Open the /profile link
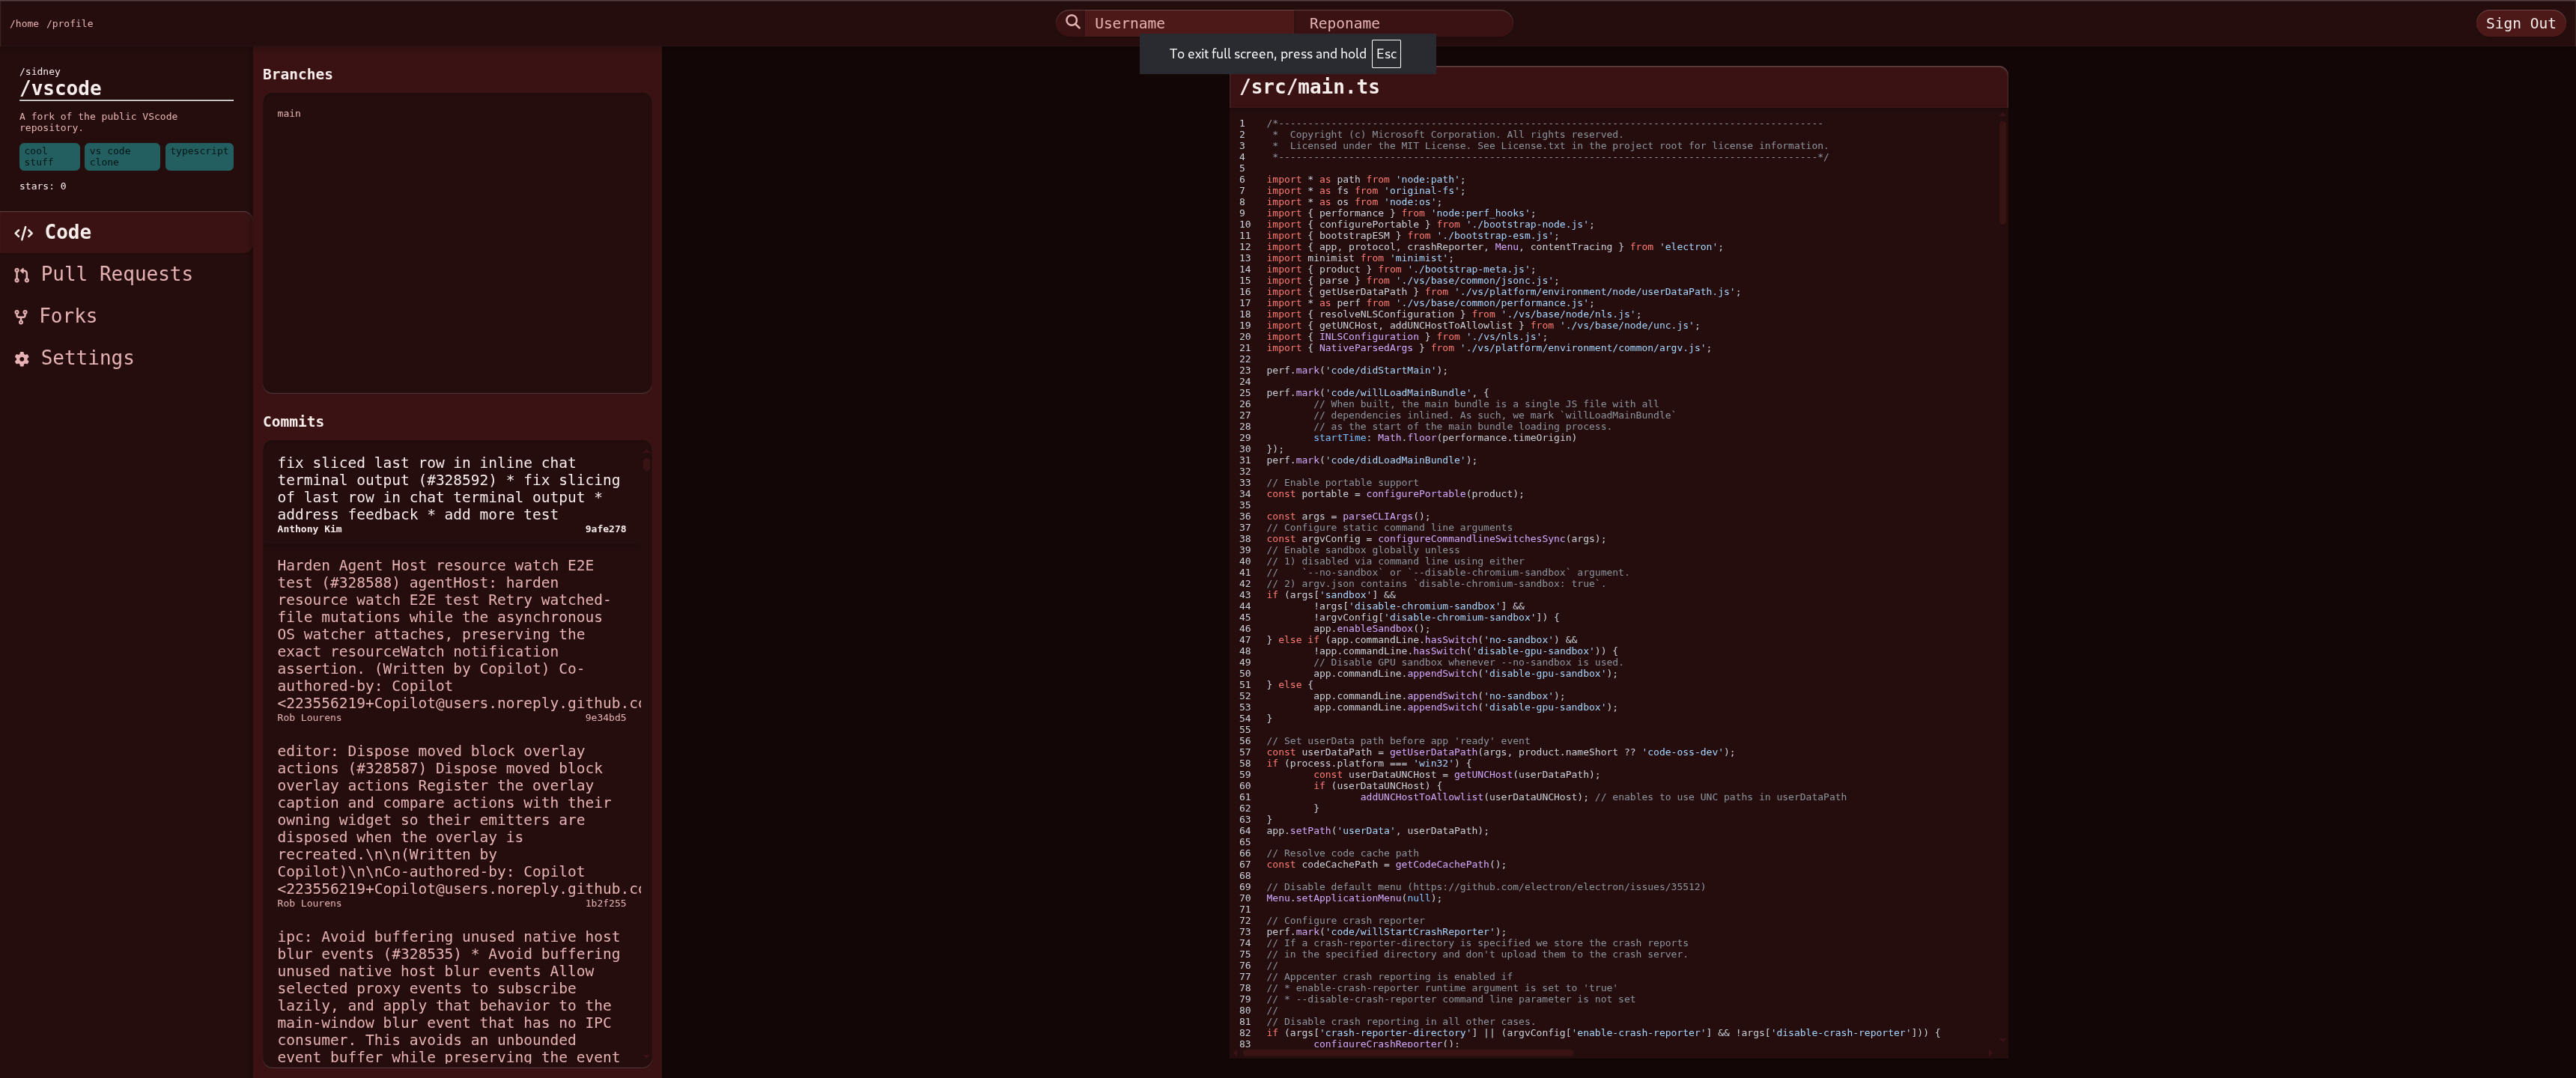The image size is (2576, 1078). pyautogui.click(x=69, y=23)
